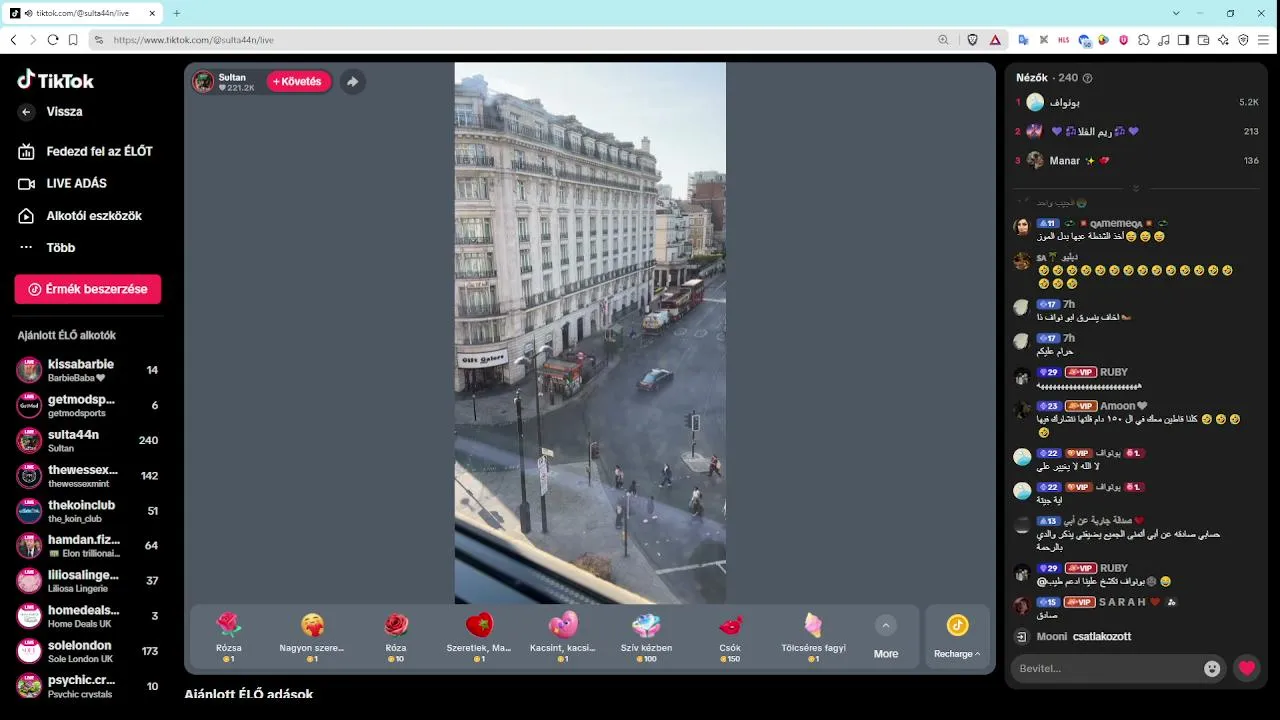The width and height of the screenshot is (1280, 720).
Task: Click the HLS extension icon
Action: pos(1063,40)
